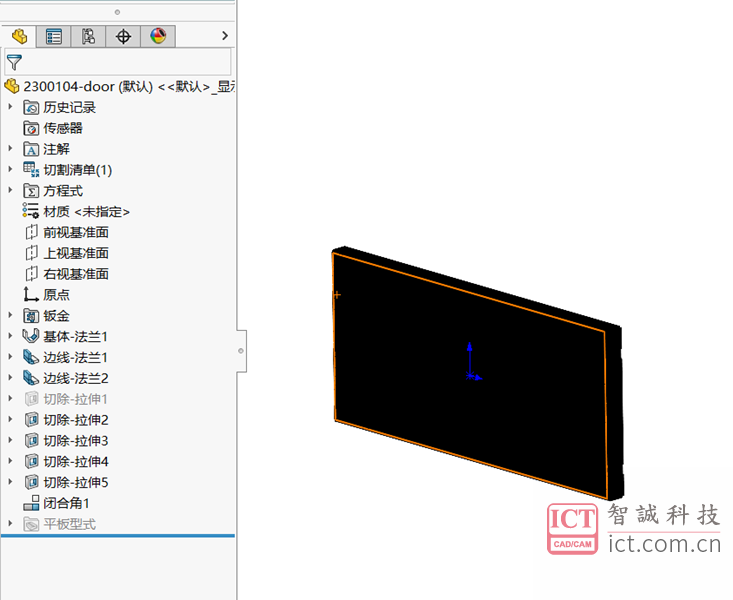Select 材质 <未指定> text
This screenshot has width=733, height=600.
tap(86, 212)
